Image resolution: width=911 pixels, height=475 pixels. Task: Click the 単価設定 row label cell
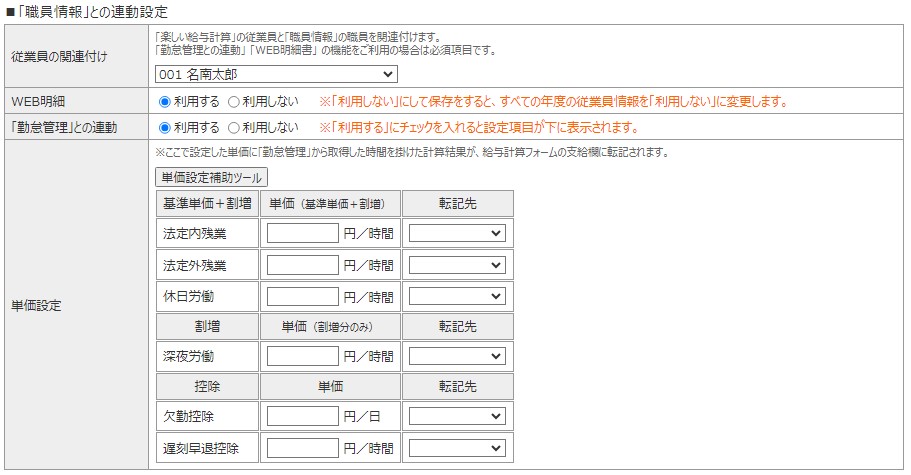pos(75,305)
